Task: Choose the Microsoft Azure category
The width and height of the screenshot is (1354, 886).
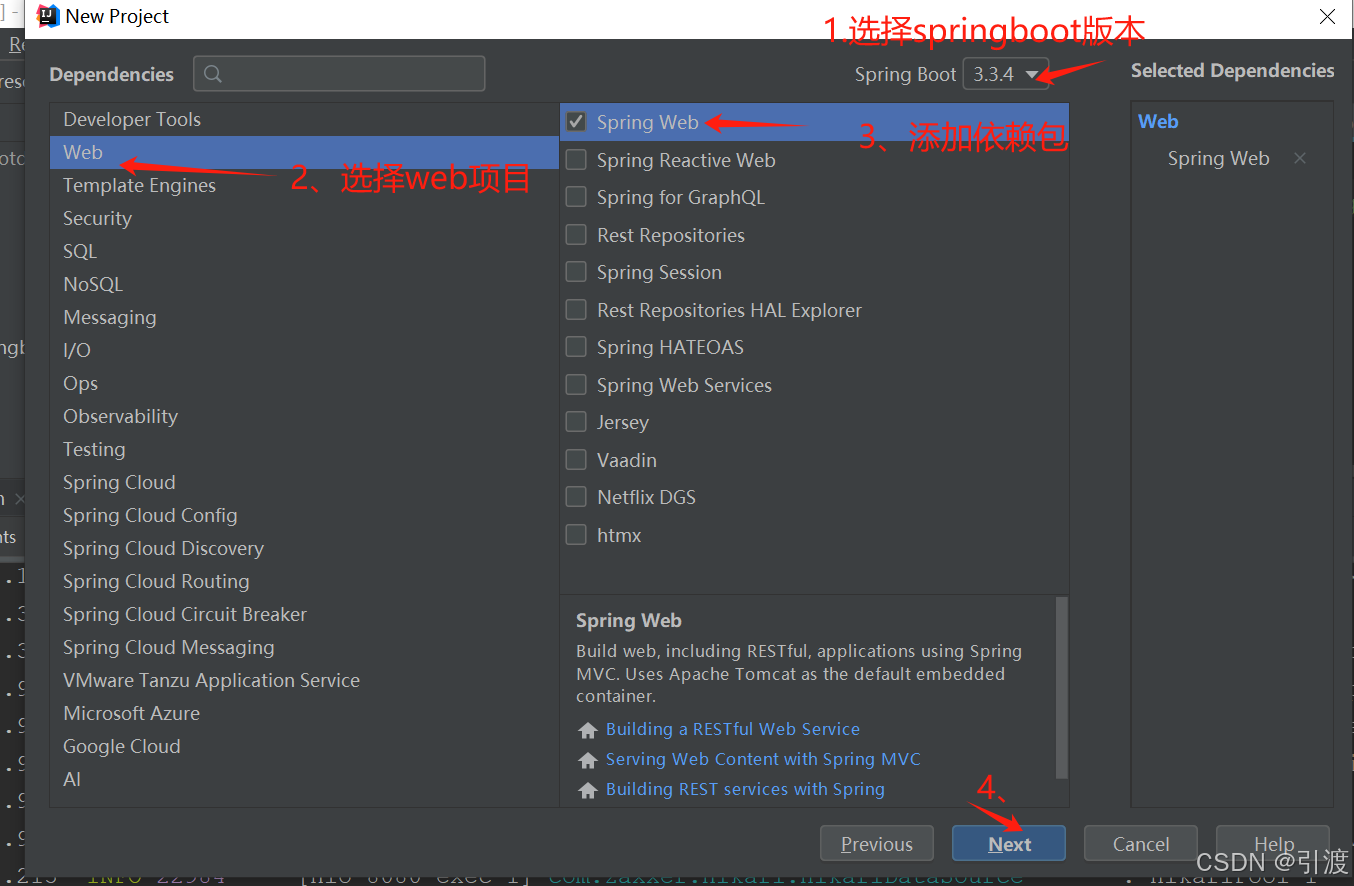Action: 304,713
